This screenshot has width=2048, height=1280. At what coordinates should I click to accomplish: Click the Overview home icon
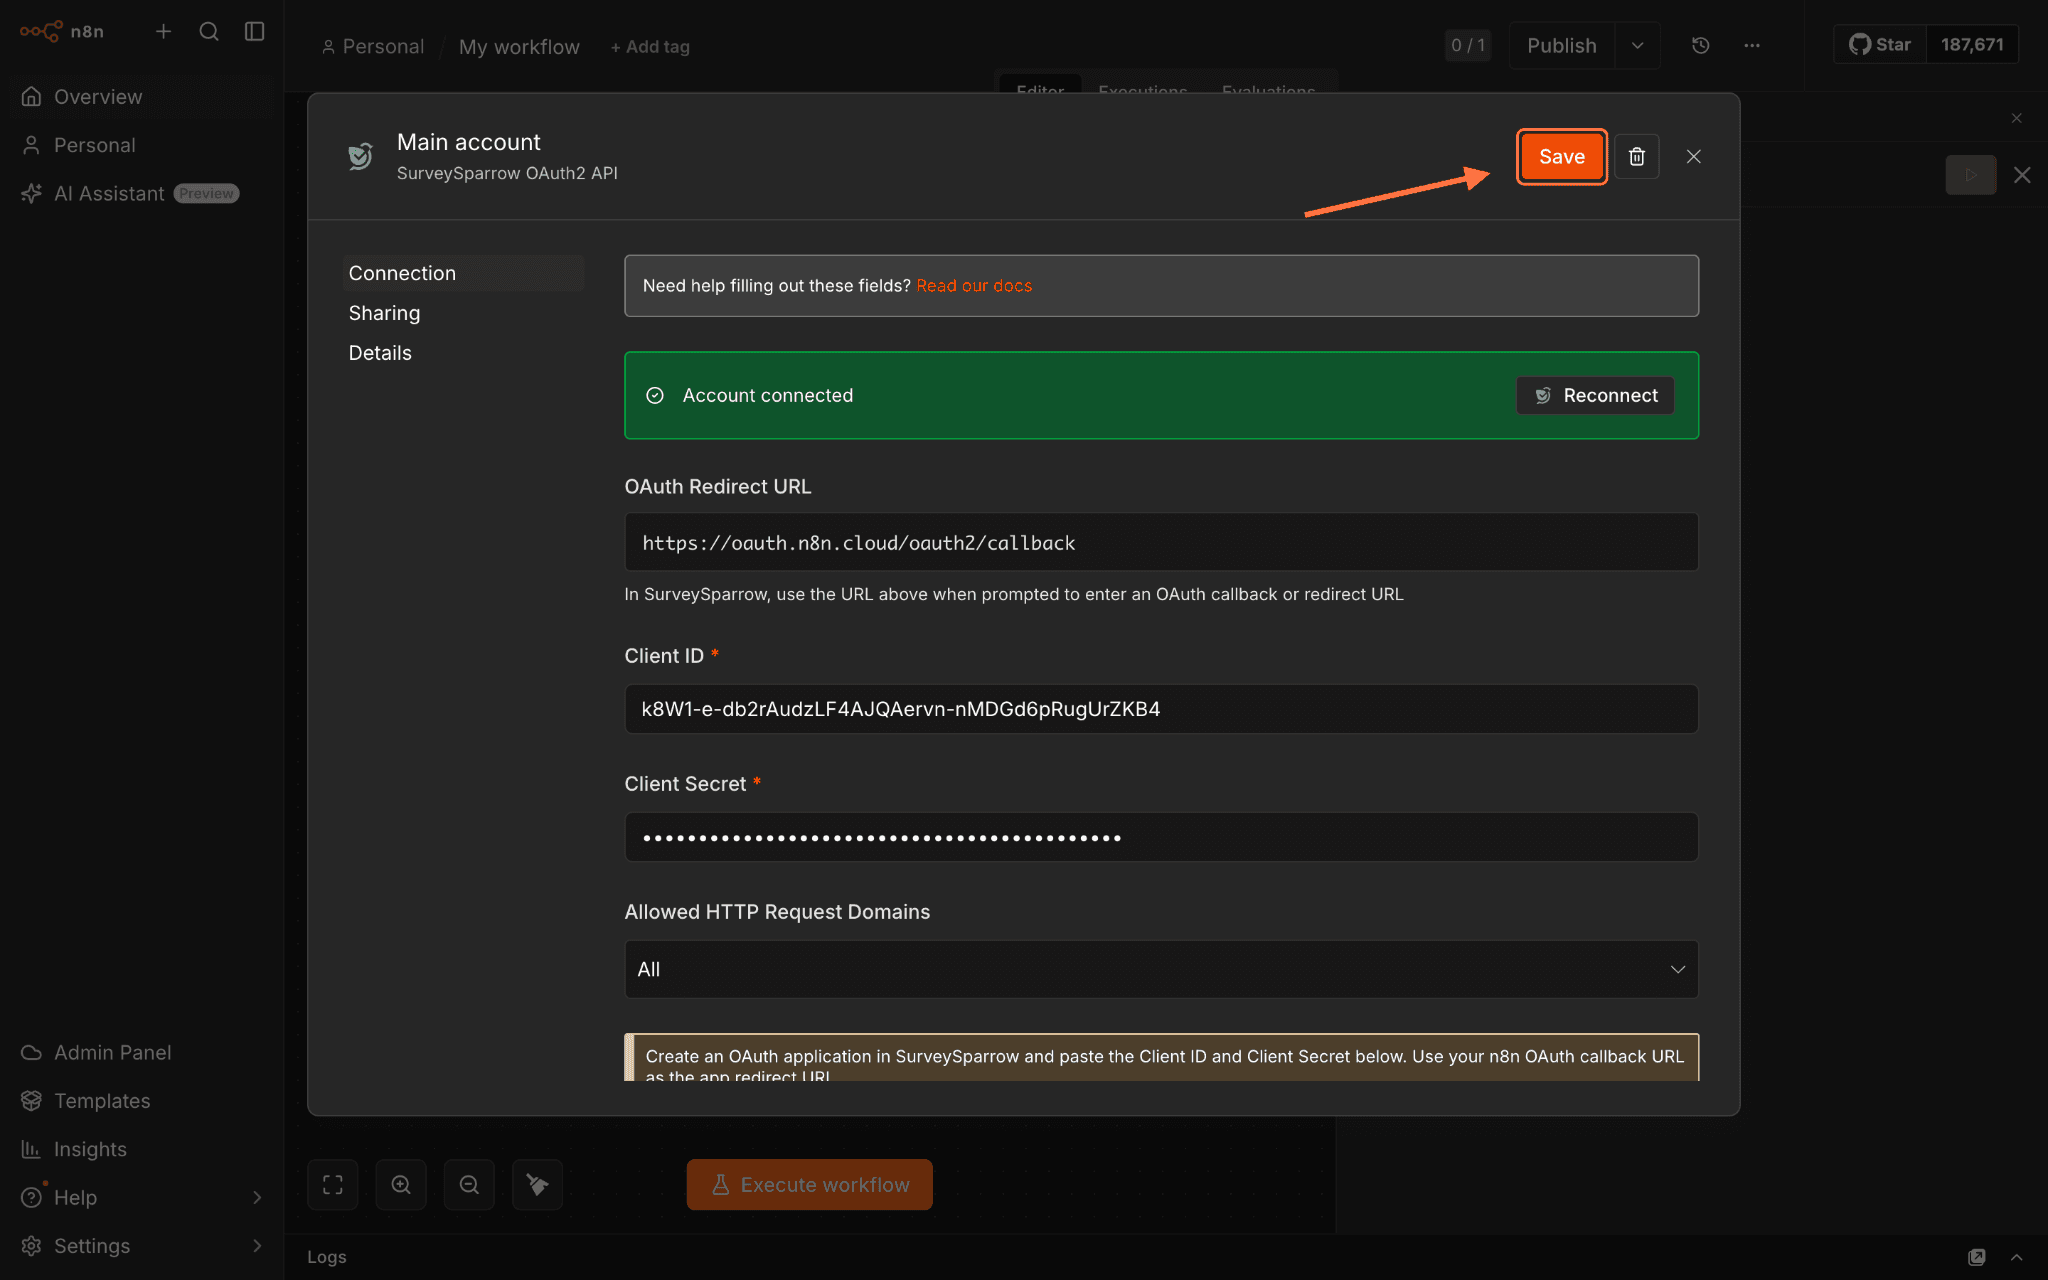click(x=32, y=97)
